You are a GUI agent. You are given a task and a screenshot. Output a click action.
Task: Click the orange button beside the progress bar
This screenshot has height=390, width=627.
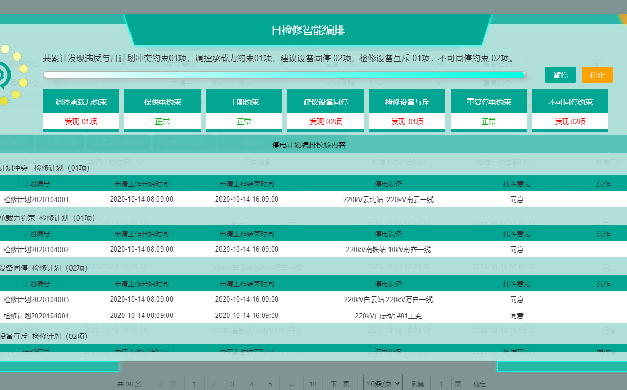[x=597, y=75]
